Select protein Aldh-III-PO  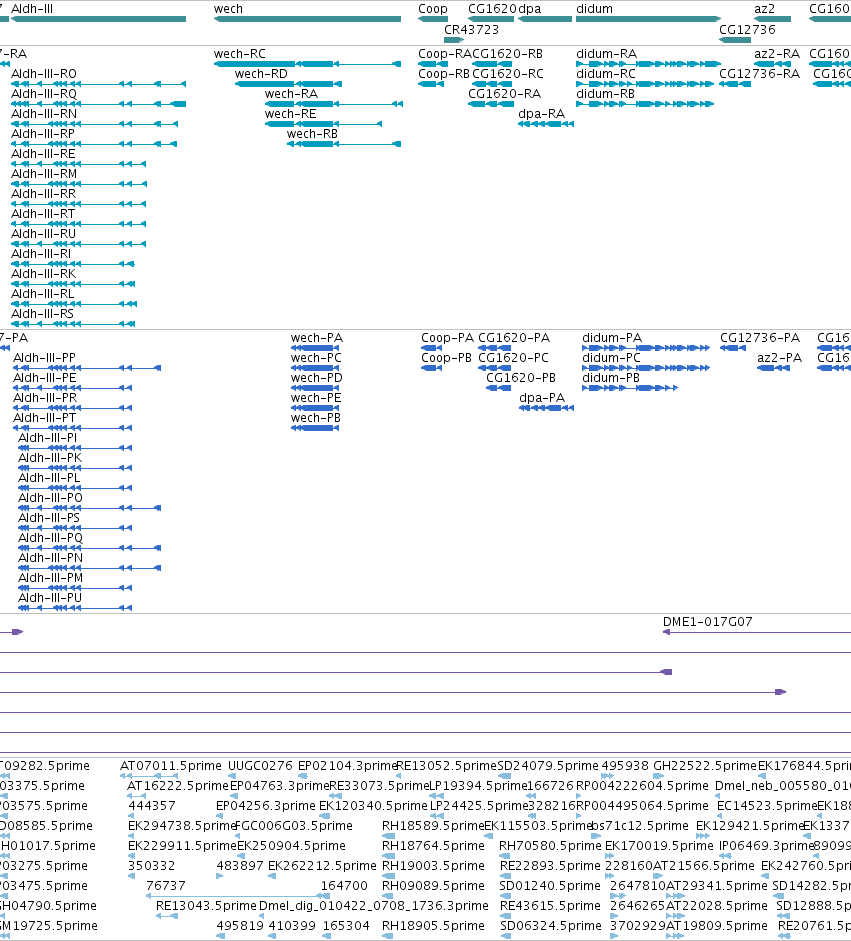click(x=89, y=508)
